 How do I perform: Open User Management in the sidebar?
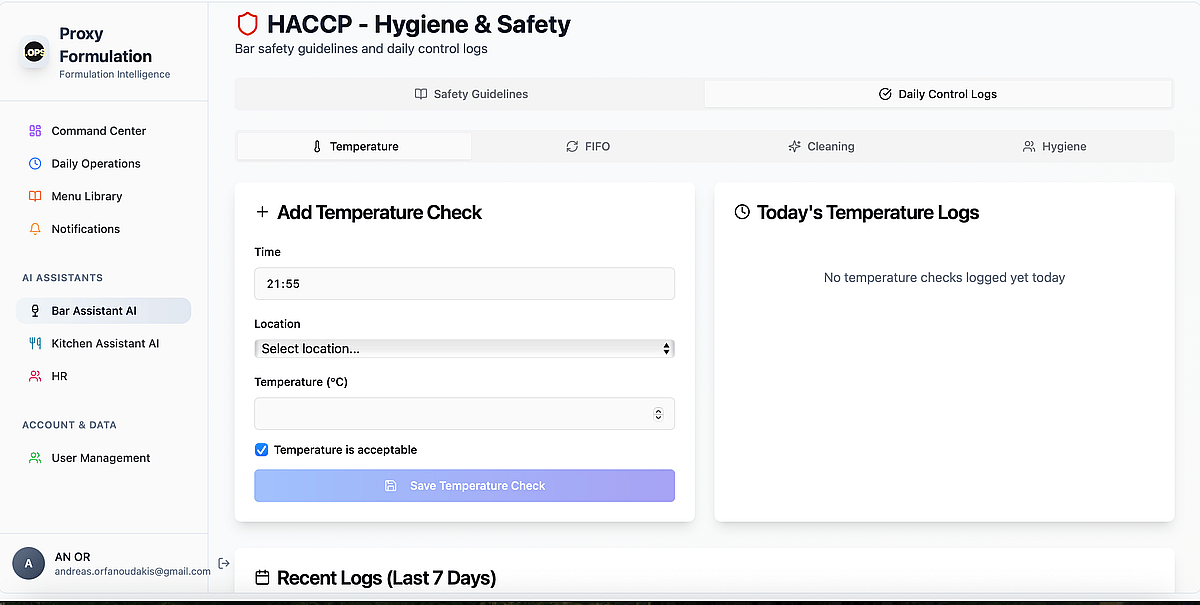point(100,458)
